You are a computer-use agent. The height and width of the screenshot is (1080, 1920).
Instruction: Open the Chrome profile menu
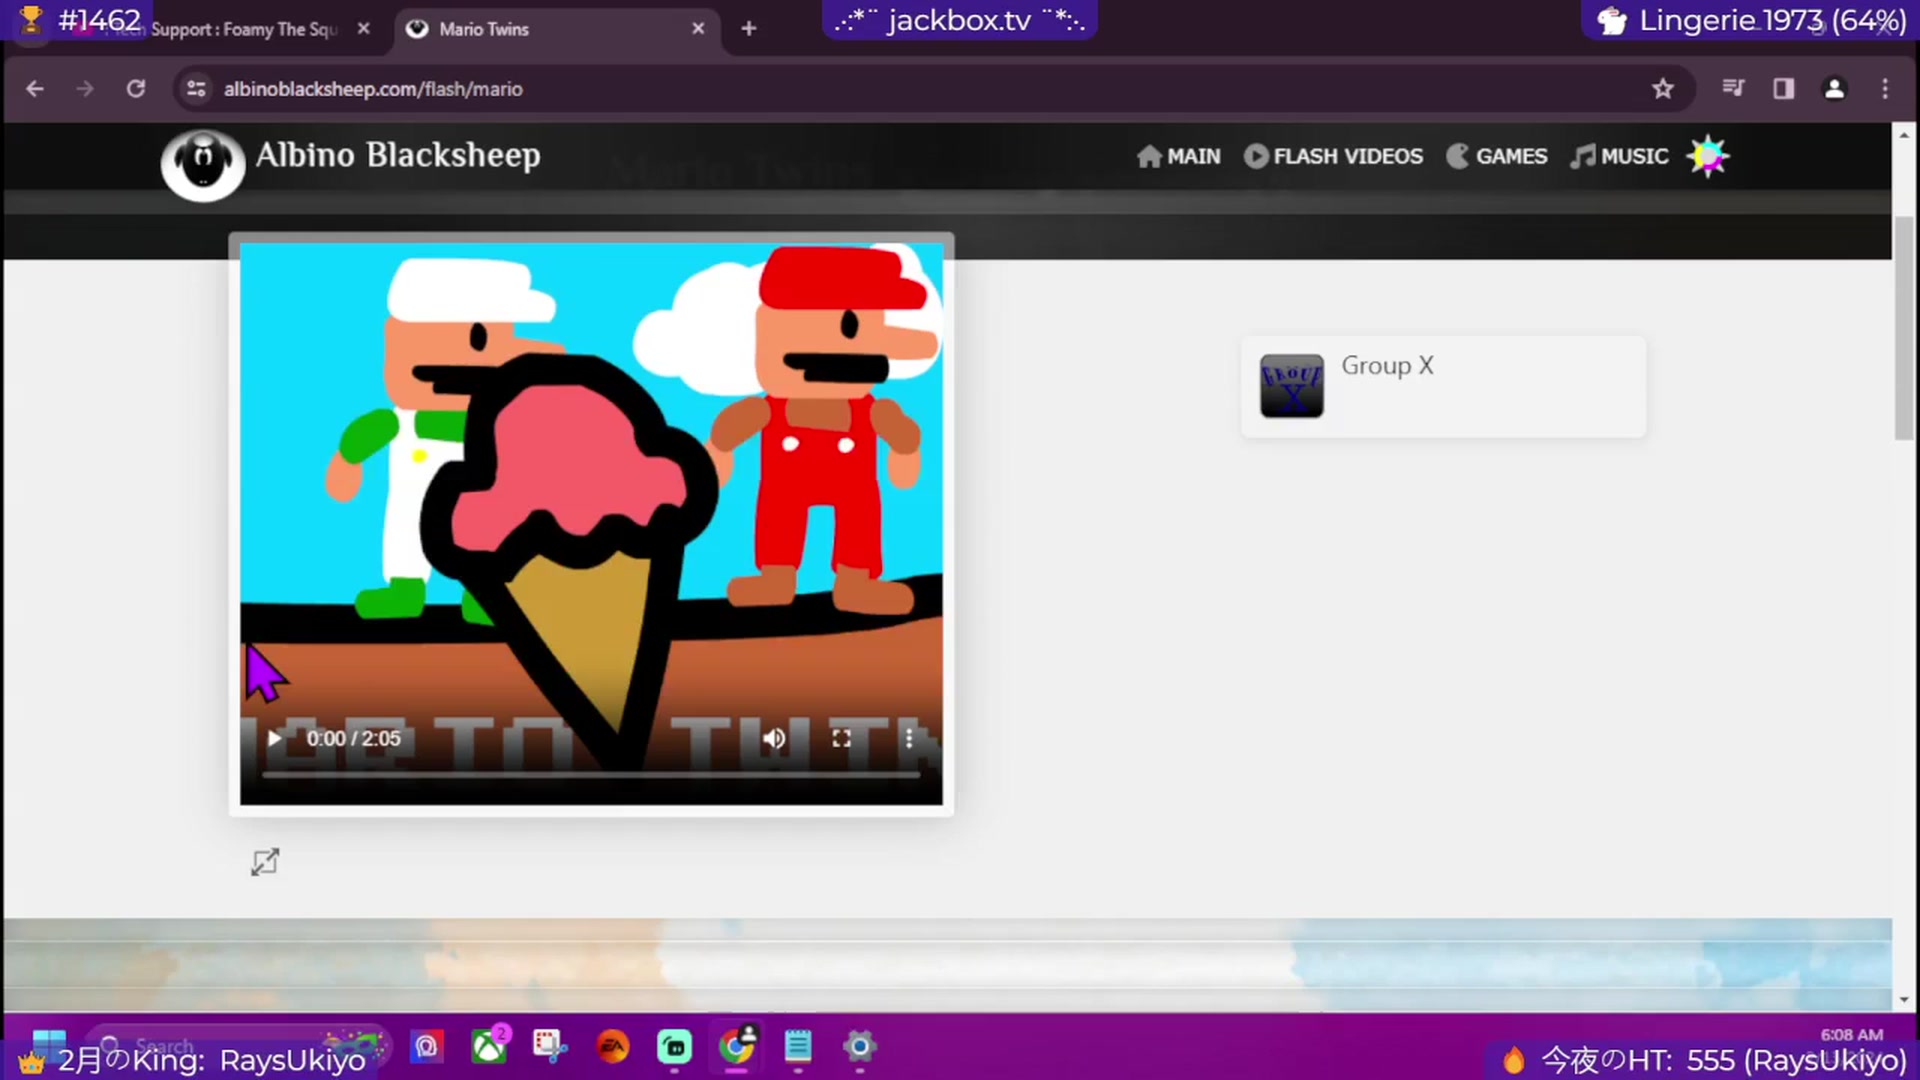(x=1834, y=89)
